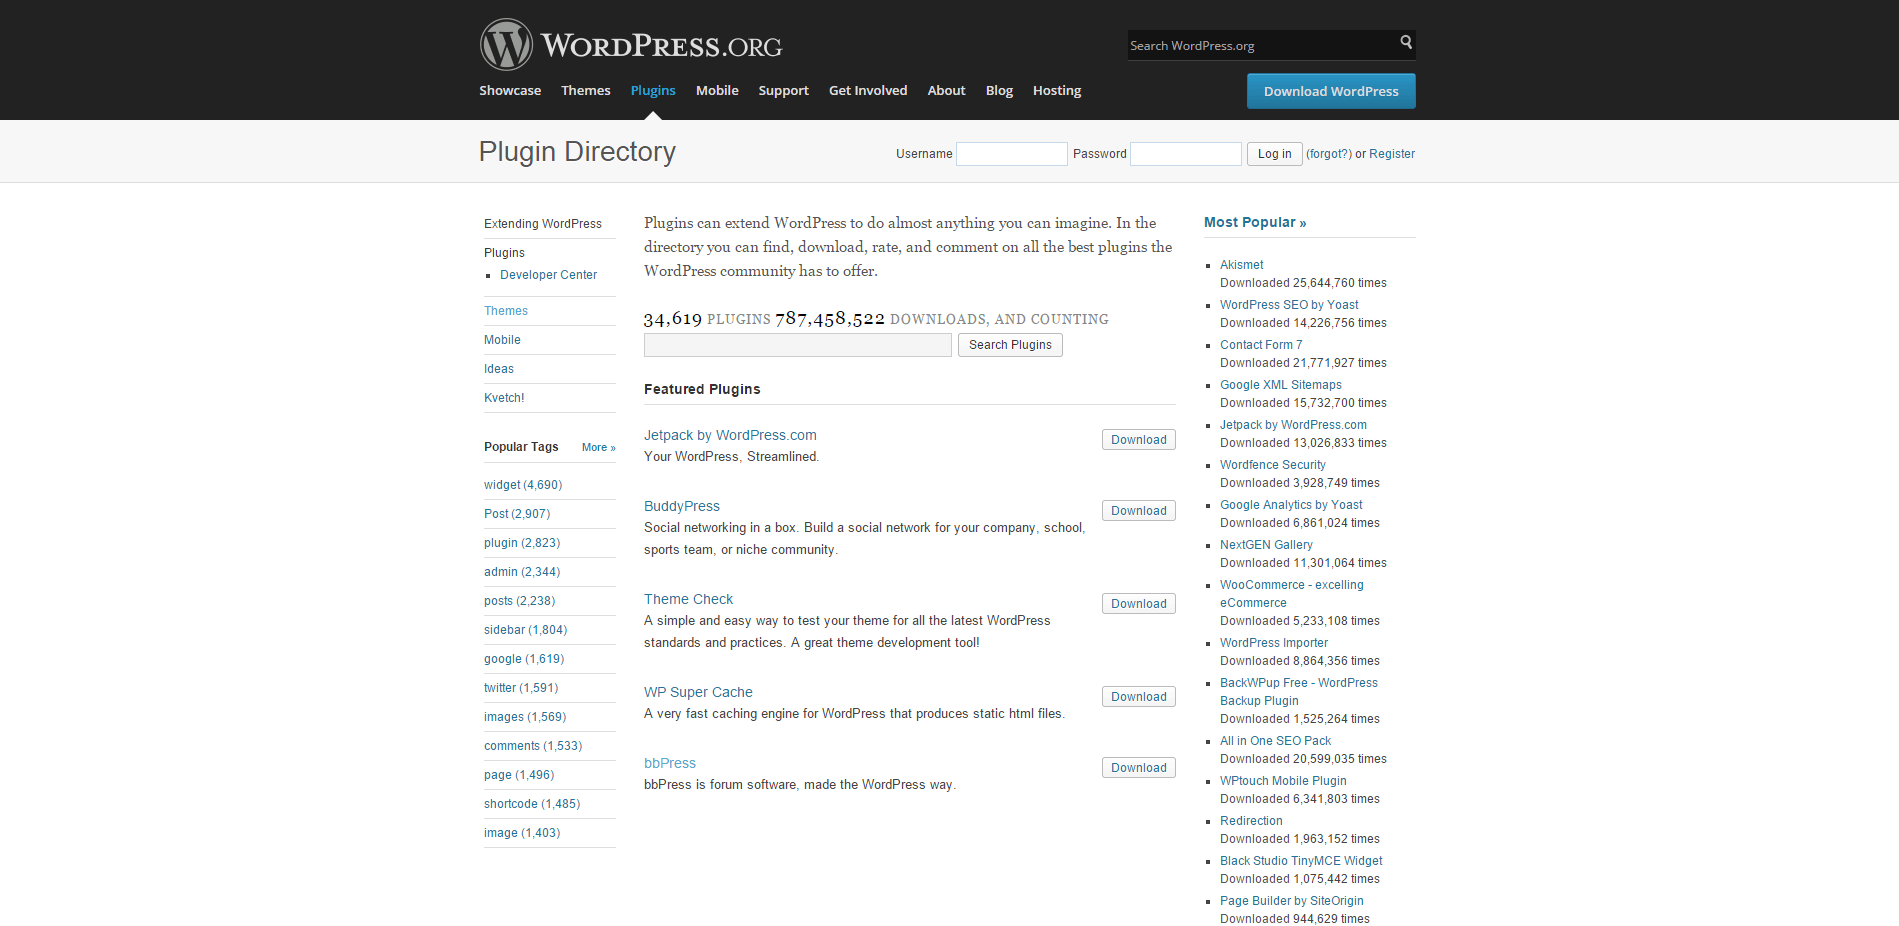Click the search magnifier icon
Image resolution: width=1899 pixels, height=926 pixels.
coord(1405,43)
